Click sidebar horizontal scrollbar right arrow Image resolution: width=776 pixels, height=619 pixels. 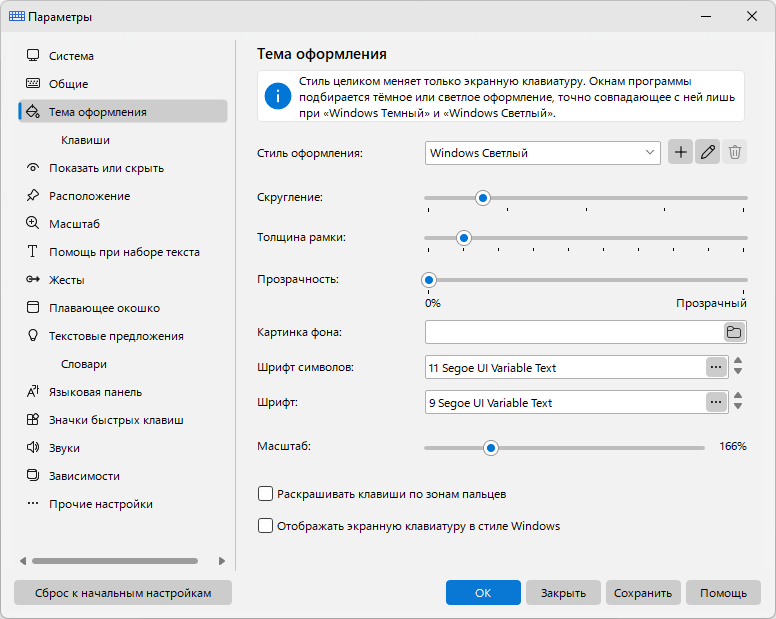click(221, 561)
